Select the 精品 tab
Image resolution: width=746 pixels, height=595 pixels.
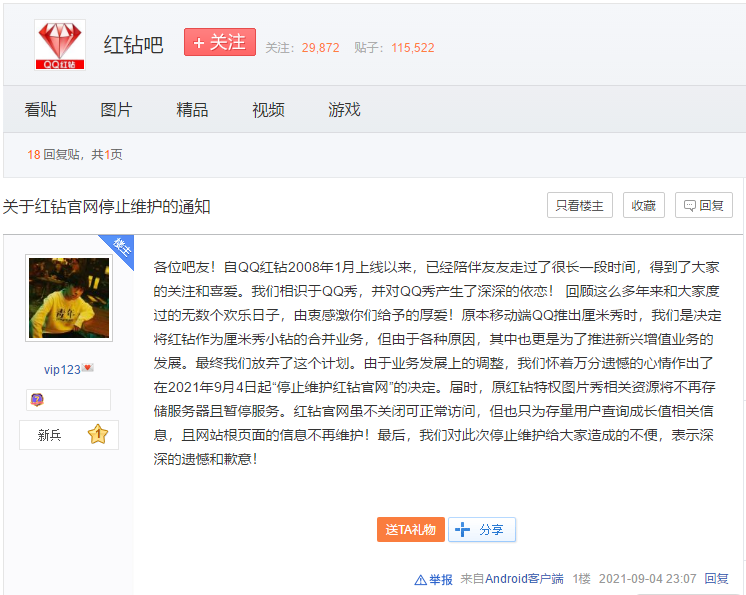click(x=192, y=110)
